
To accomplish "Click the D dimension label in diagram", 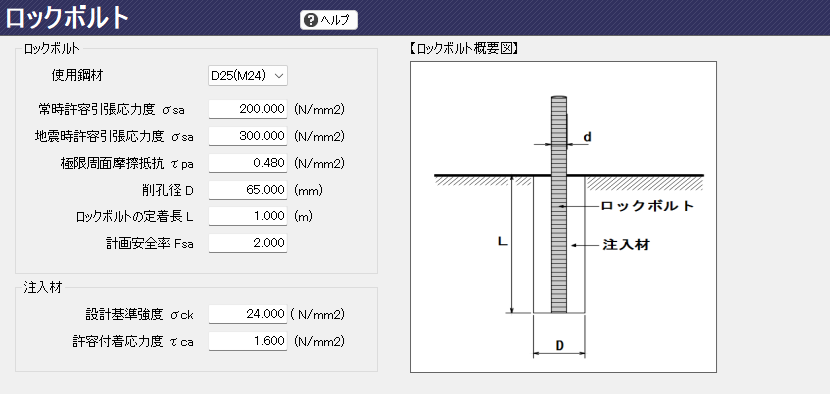I will (559, 346).
